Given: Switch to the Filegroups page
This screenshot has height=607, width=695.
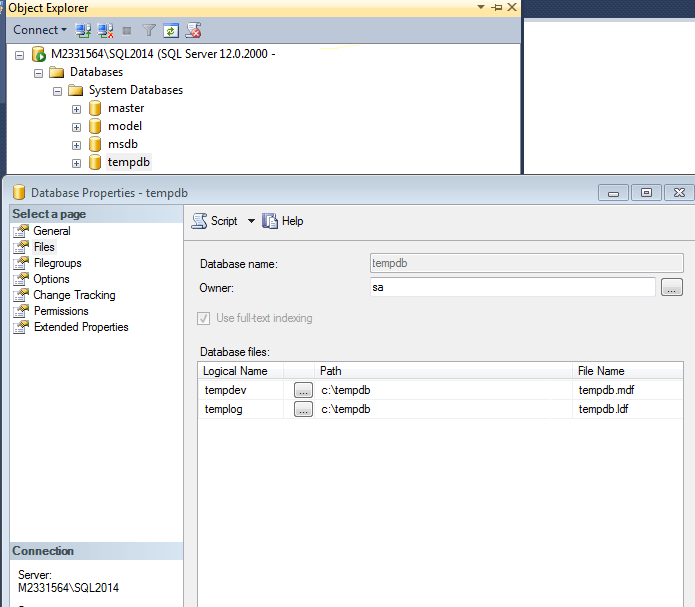Looking at the screenshot, I should (57, 263).
